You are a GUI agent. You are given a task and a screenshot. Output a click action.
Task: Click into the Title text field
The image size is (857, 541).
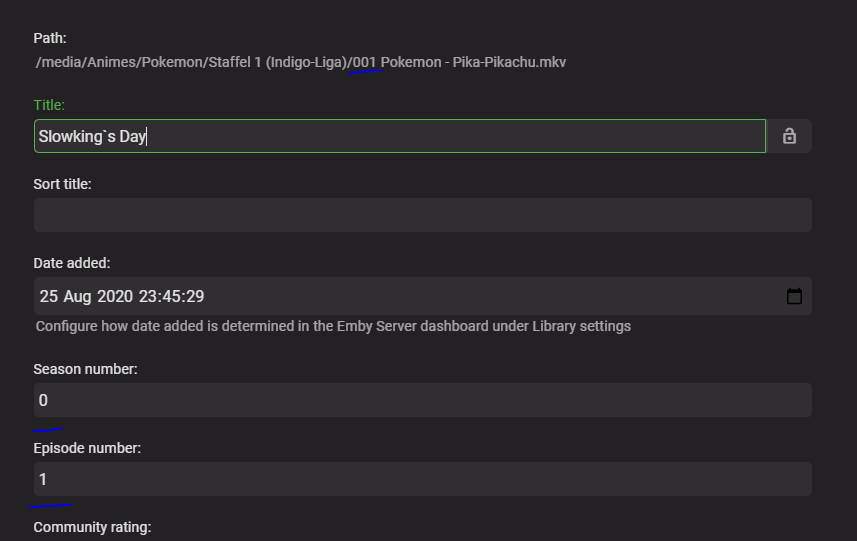(400, 136)
